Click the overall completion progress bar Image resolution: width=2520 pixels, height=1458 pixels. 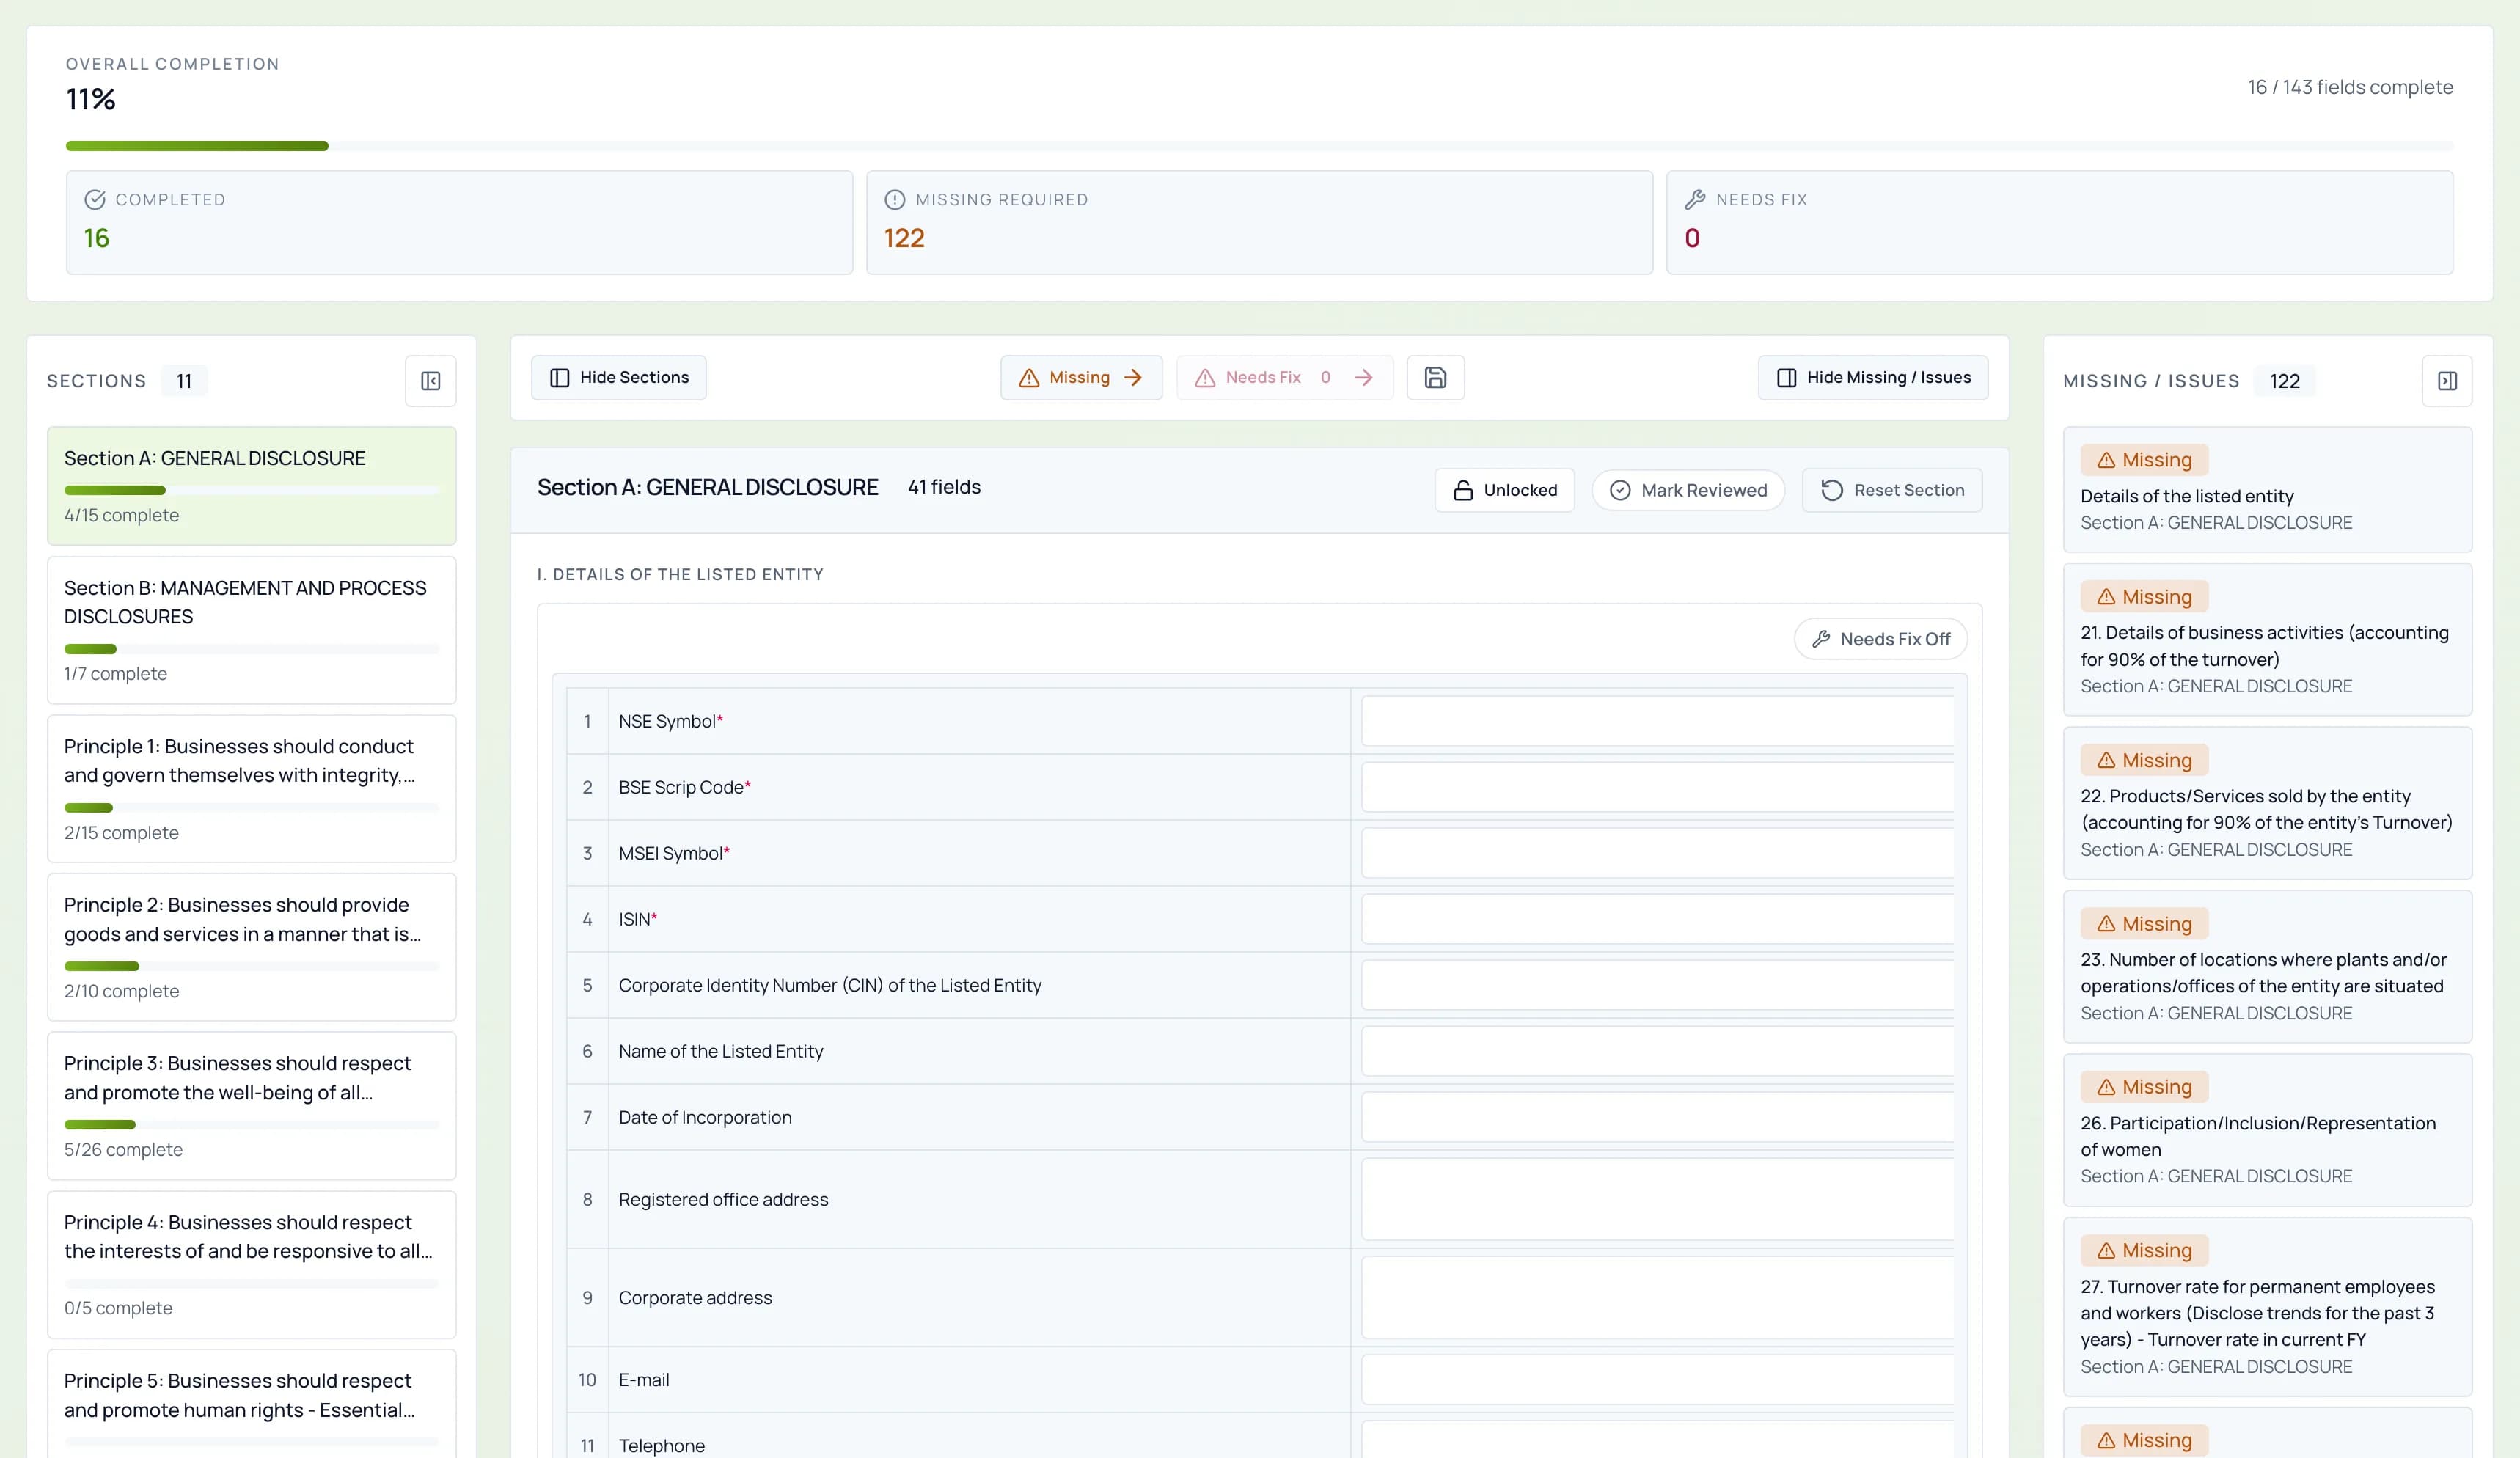click(x=1259, y=146)
